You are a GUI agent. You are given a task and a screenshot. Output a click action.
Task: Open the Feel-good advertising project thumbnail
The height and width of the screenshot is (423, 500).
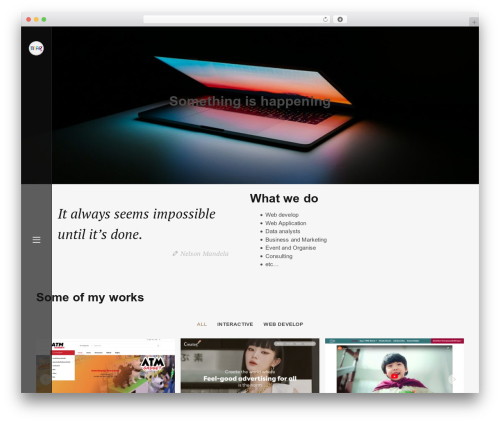pos(250,366)
